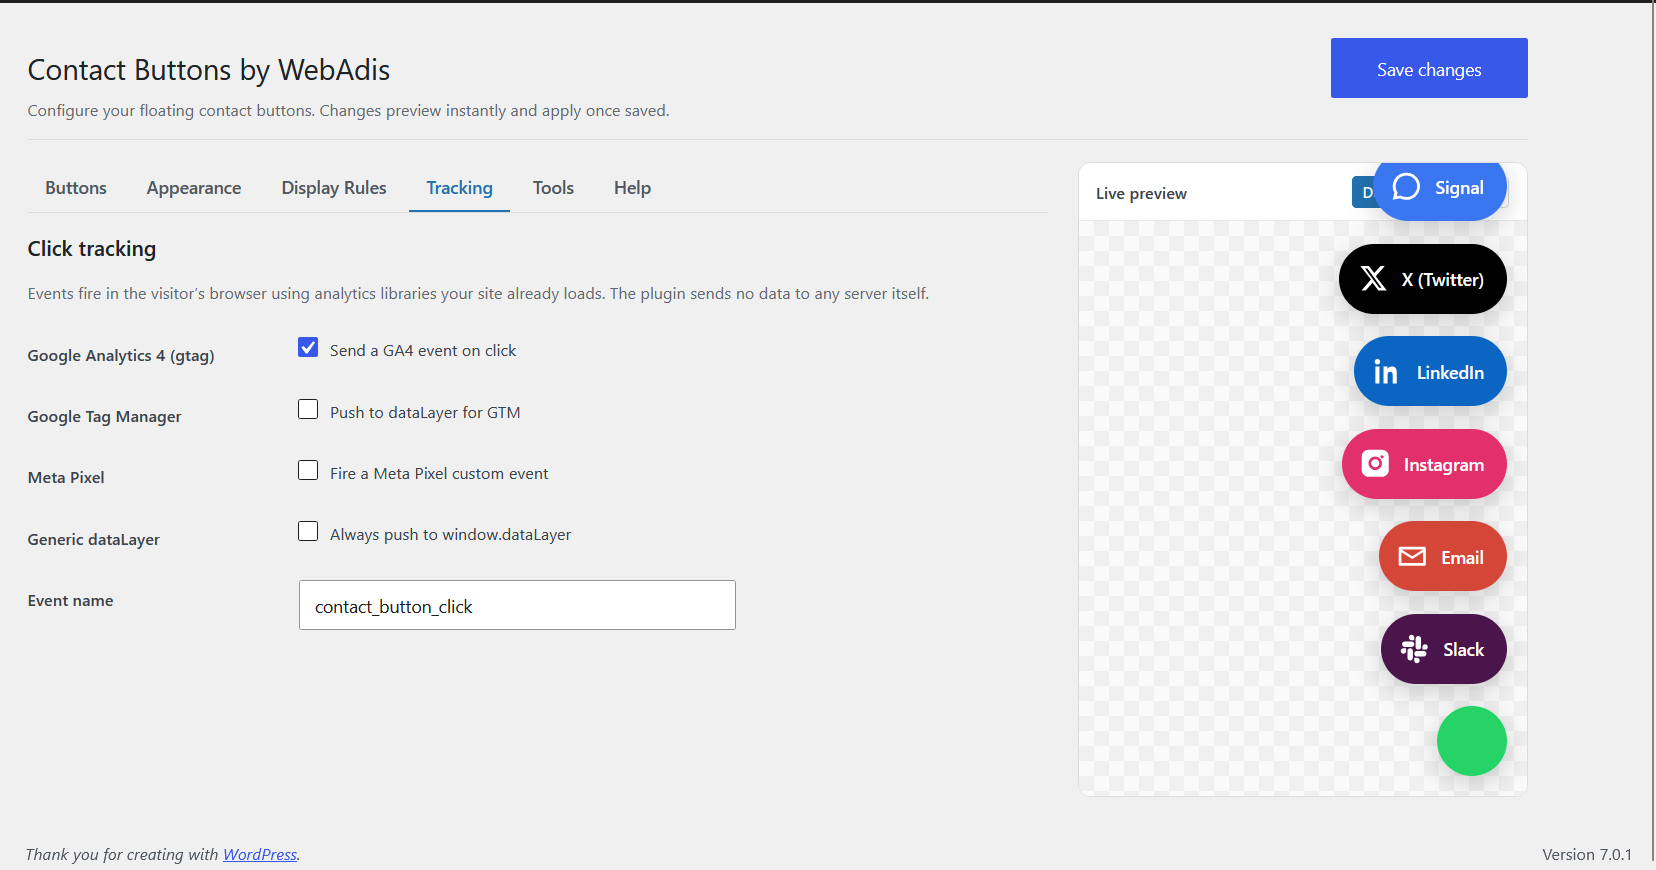The height and width of the screenshot is (870, 1656).
Task: Open the Appearance tab
Action: point(194,188)
